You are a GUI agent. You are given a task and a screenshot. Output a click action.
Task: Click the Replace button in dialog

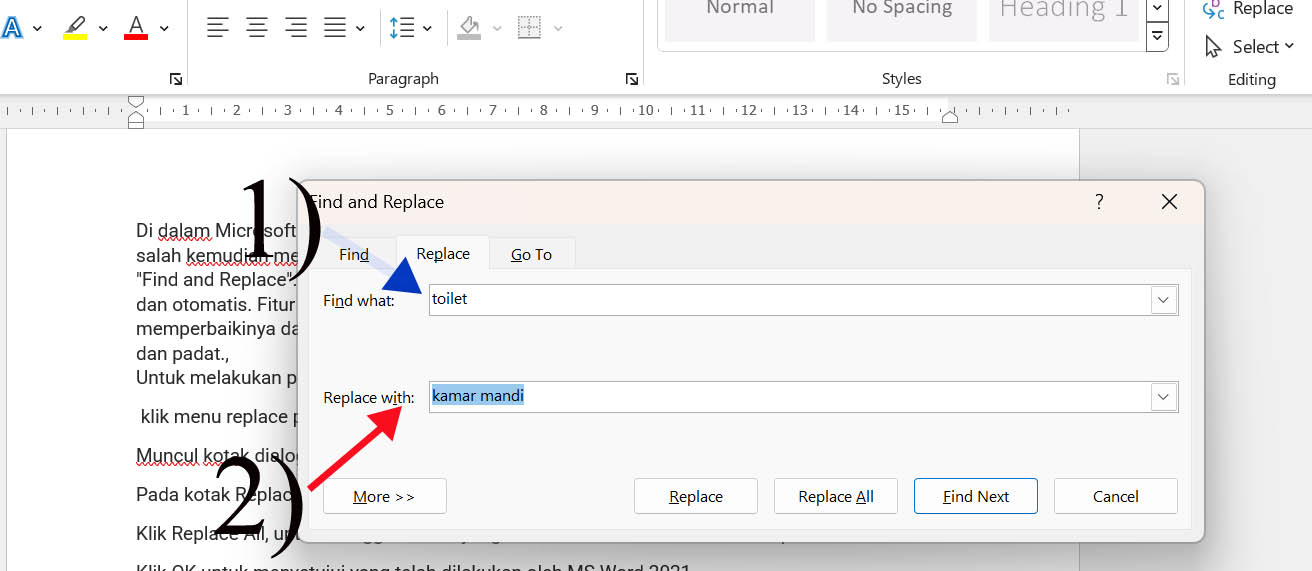(x=696, y=496)
